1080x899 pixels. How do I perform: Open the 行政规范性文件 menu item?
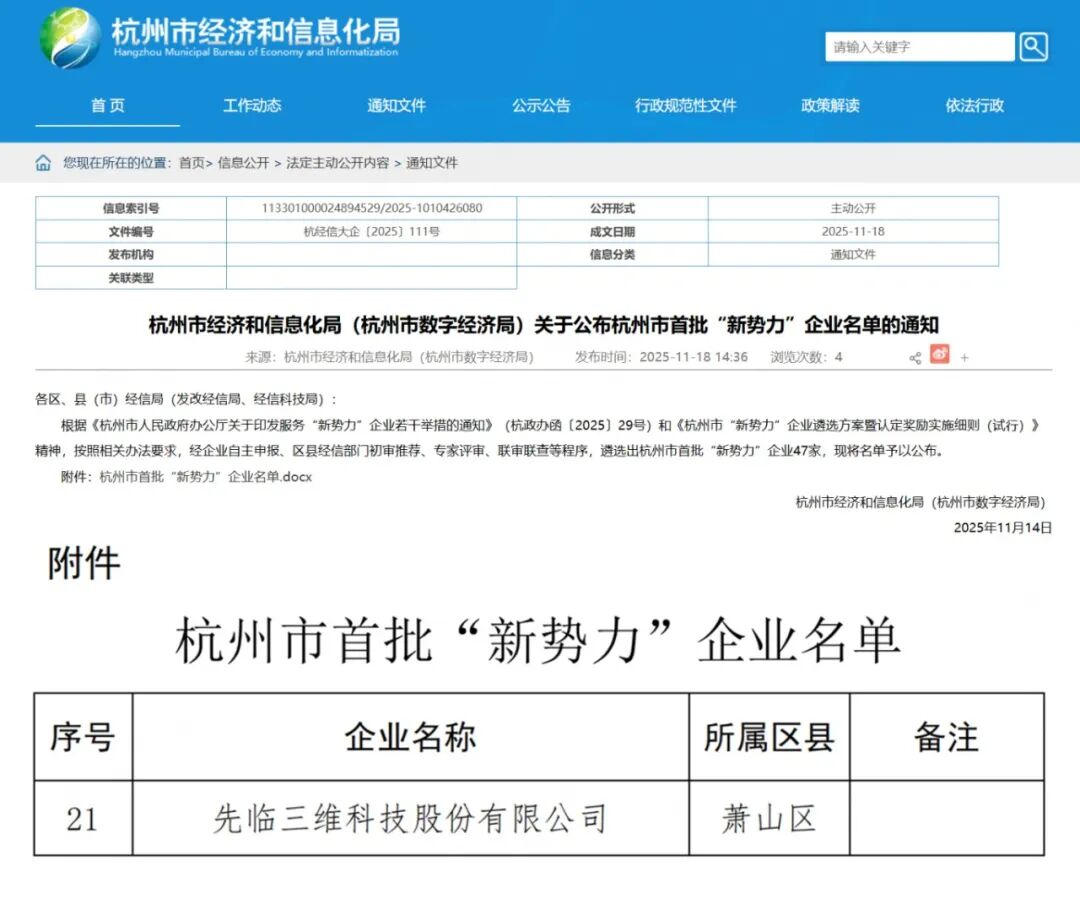pos(687,106)
